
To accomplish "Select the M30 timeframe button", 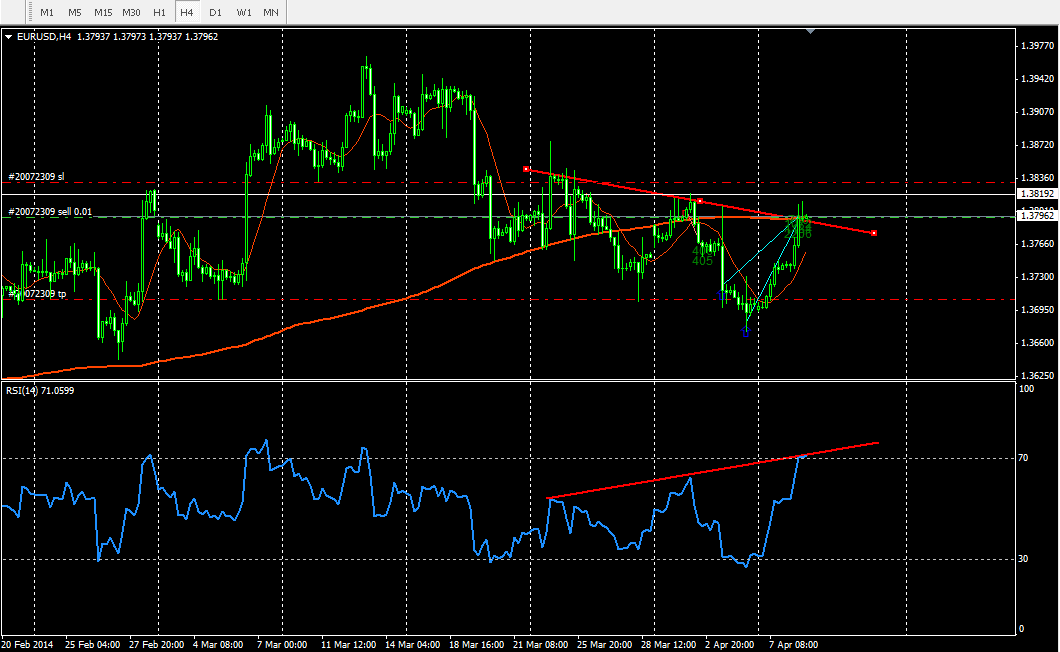I will (x=131, y=12).
